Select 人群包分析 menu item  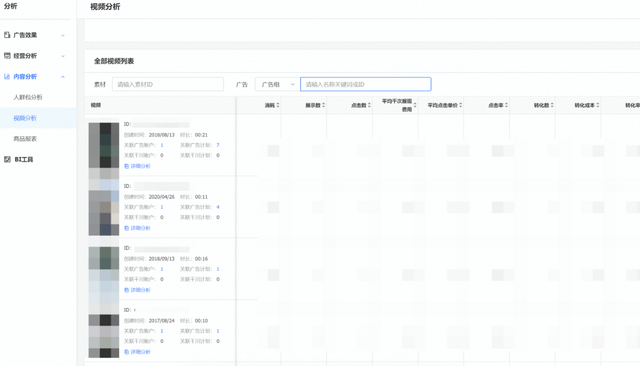pyautogui.click(x=28, y=97)
